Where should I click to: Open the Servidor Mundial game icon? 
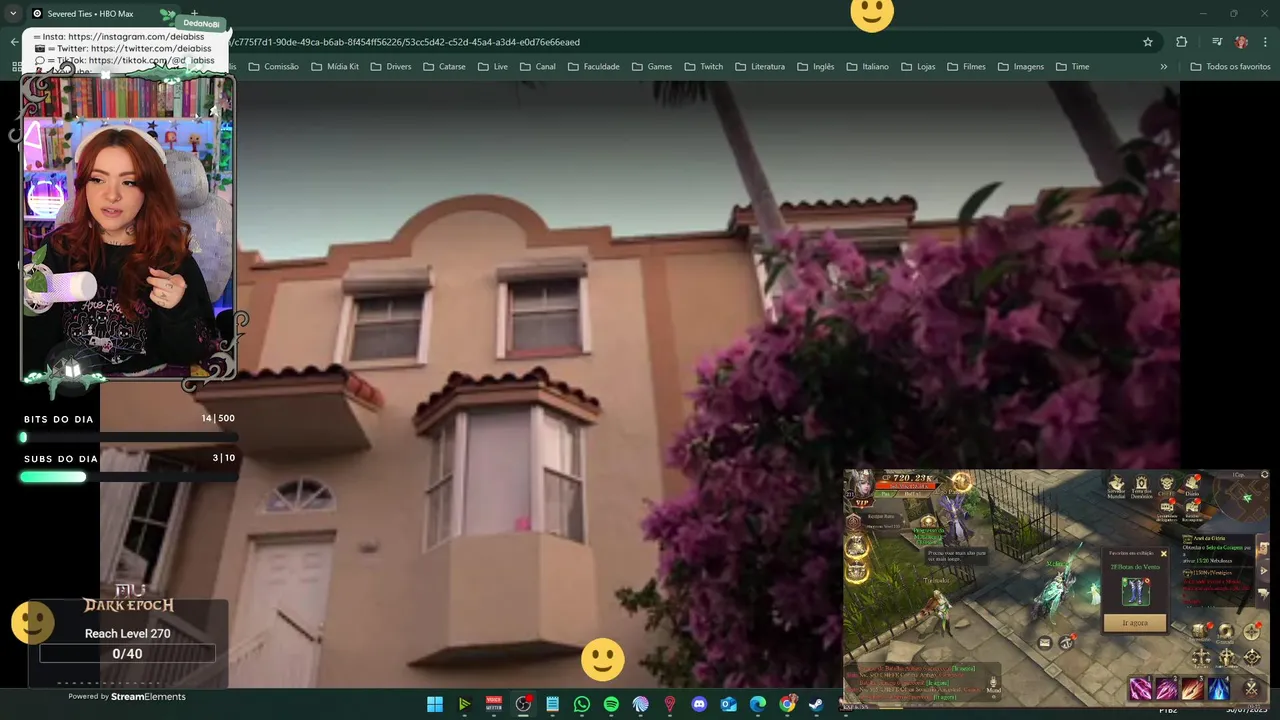click(1116, 487)
